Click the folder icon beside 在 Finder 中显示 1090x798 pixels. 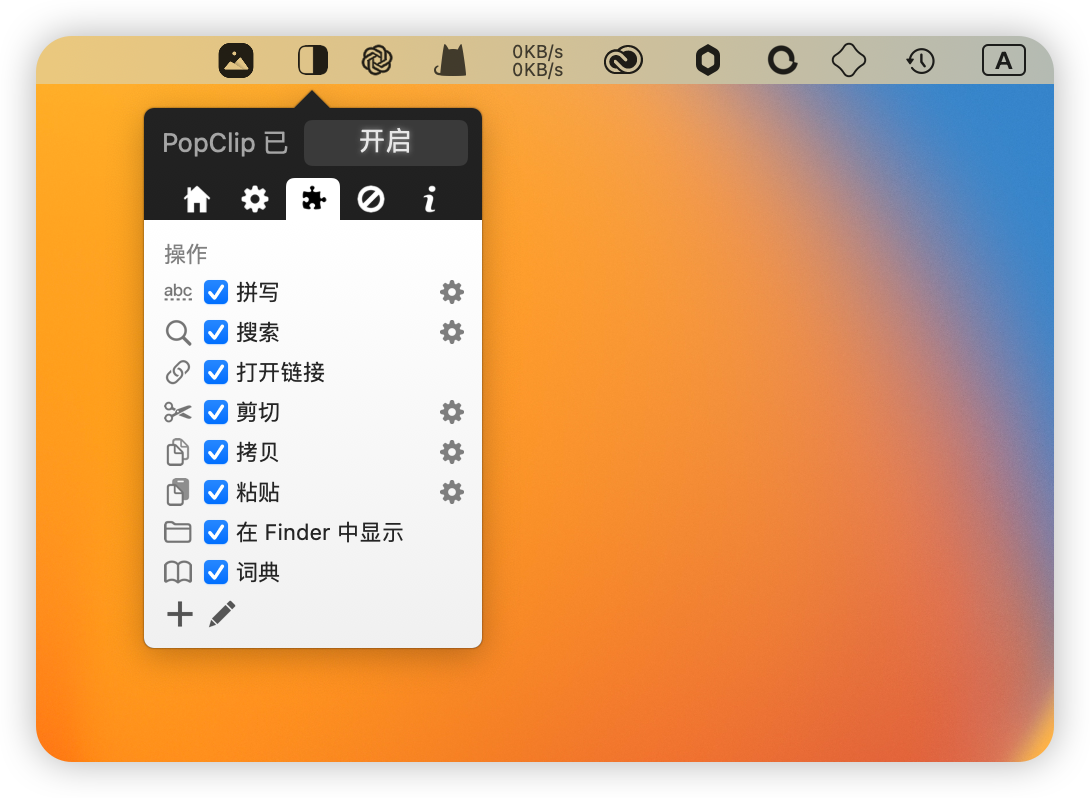177,532
